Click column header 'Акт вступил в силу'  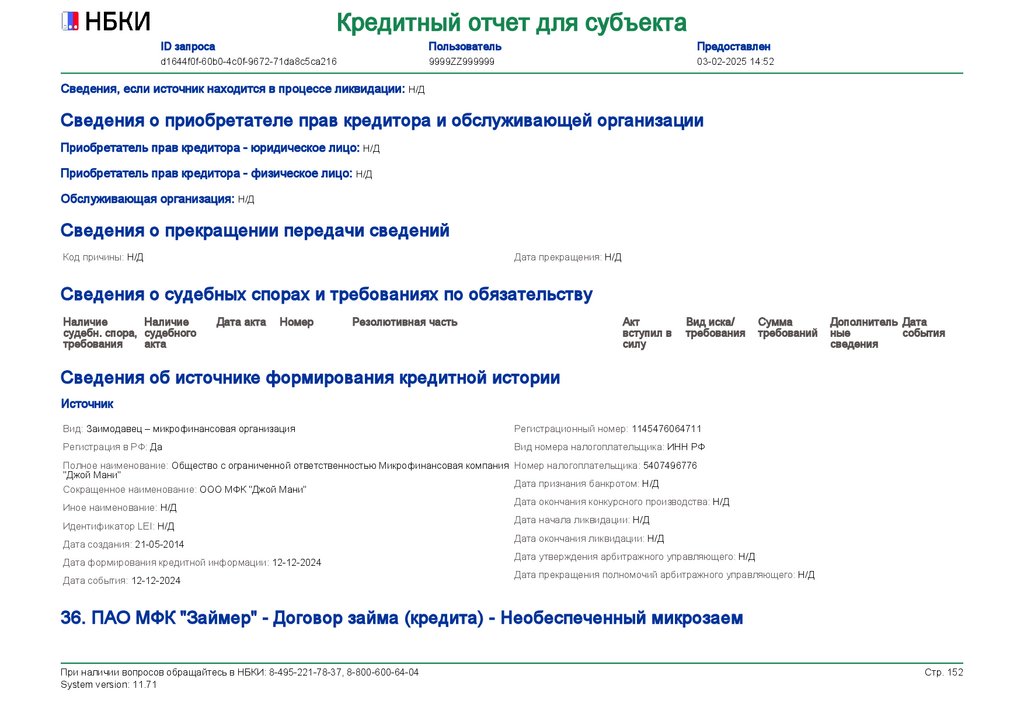(647, 333)
